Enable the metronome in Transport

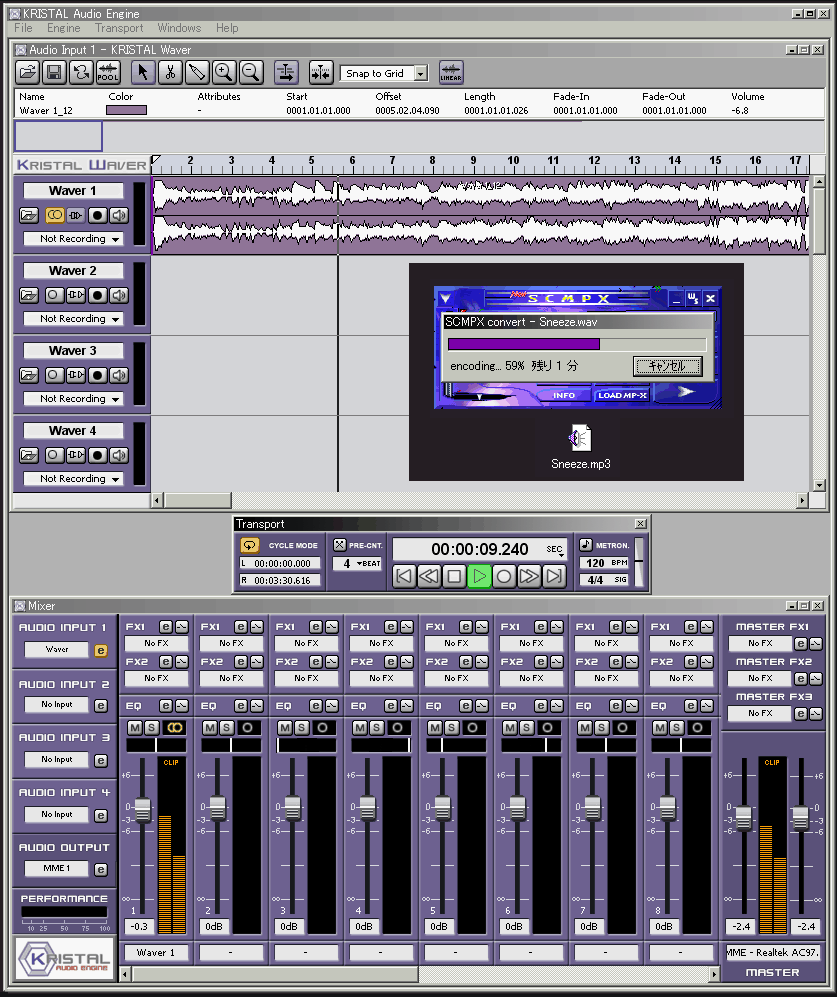point(585,545)
